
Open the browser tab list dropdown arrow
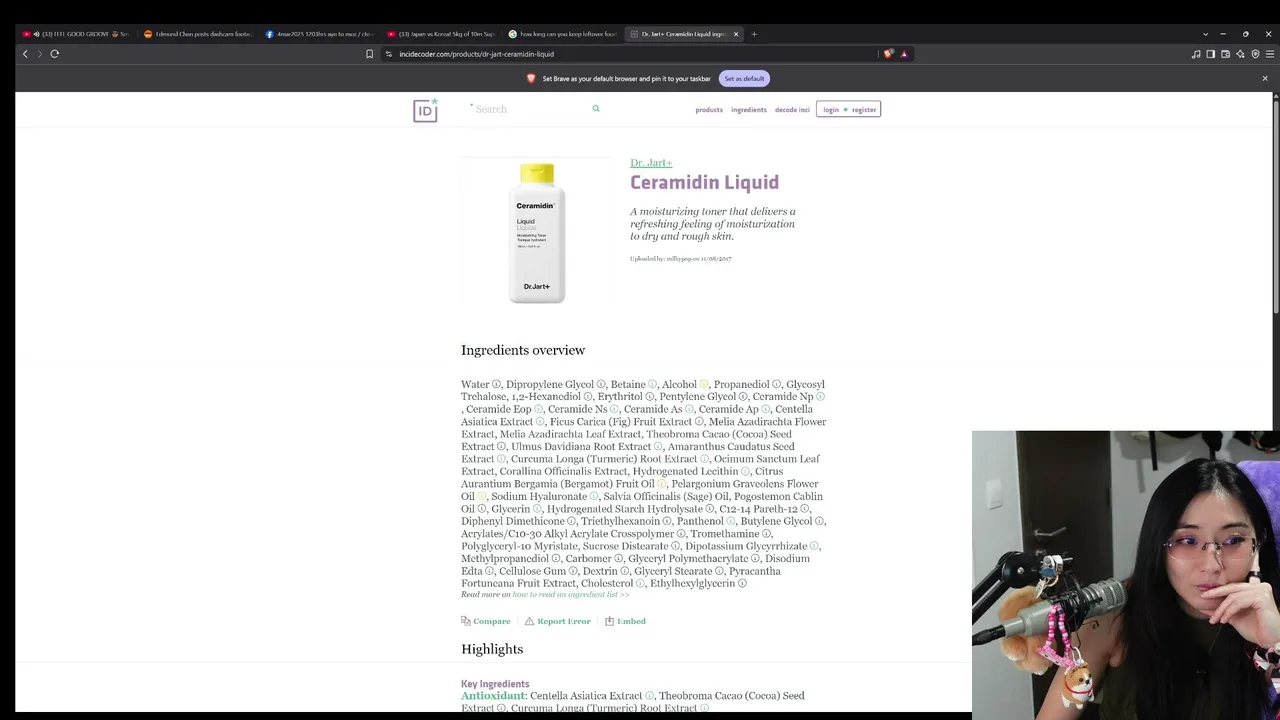click(x=1205, y=34)
